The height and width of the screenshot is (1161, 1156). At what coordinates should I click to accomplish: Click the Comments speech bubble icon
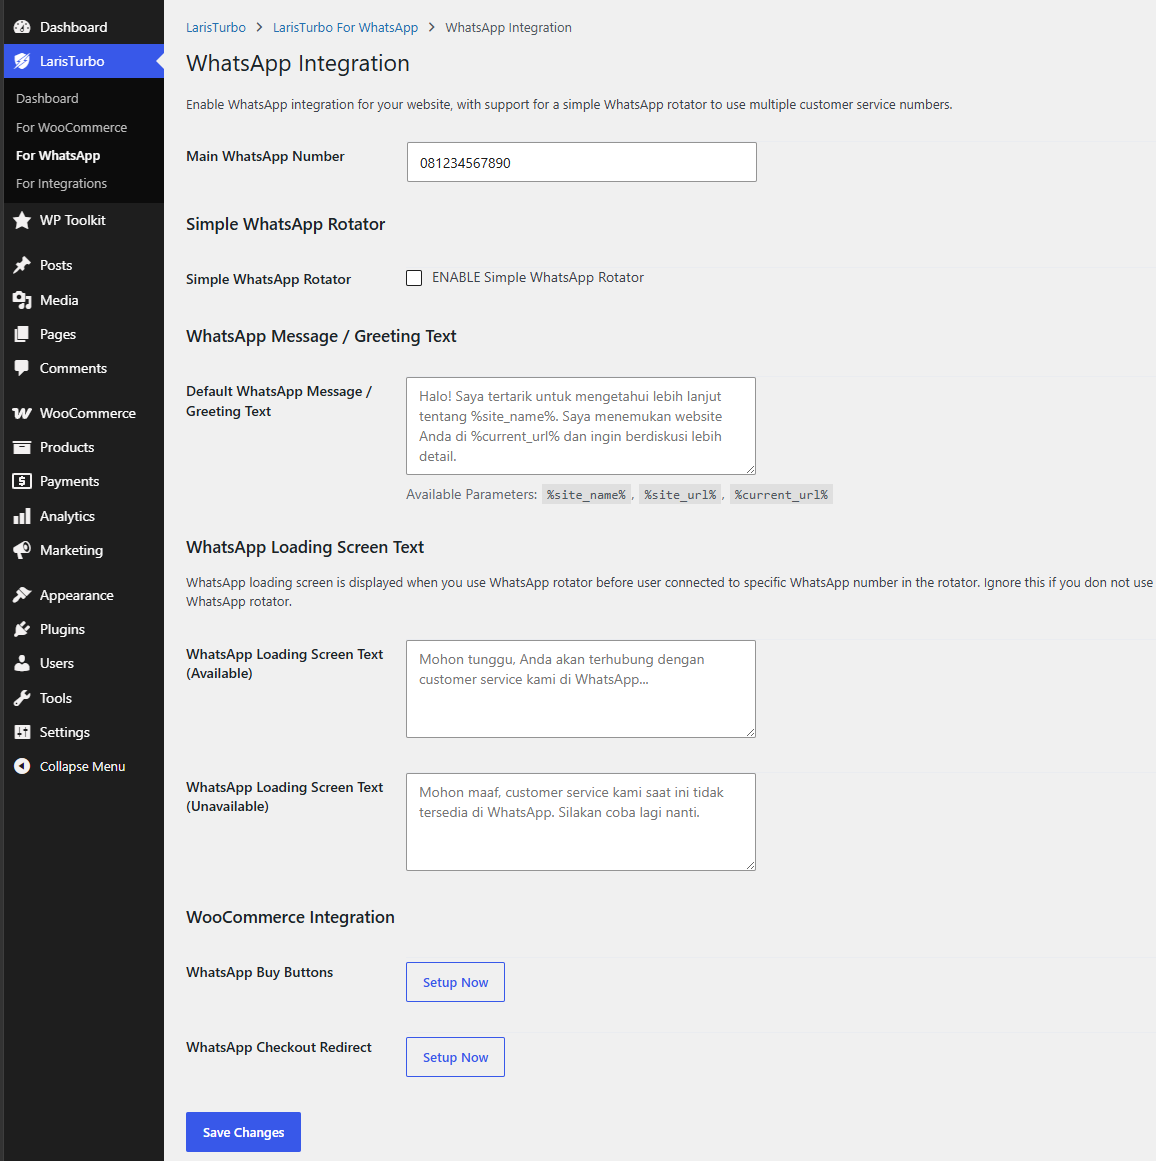pos(22,368)
